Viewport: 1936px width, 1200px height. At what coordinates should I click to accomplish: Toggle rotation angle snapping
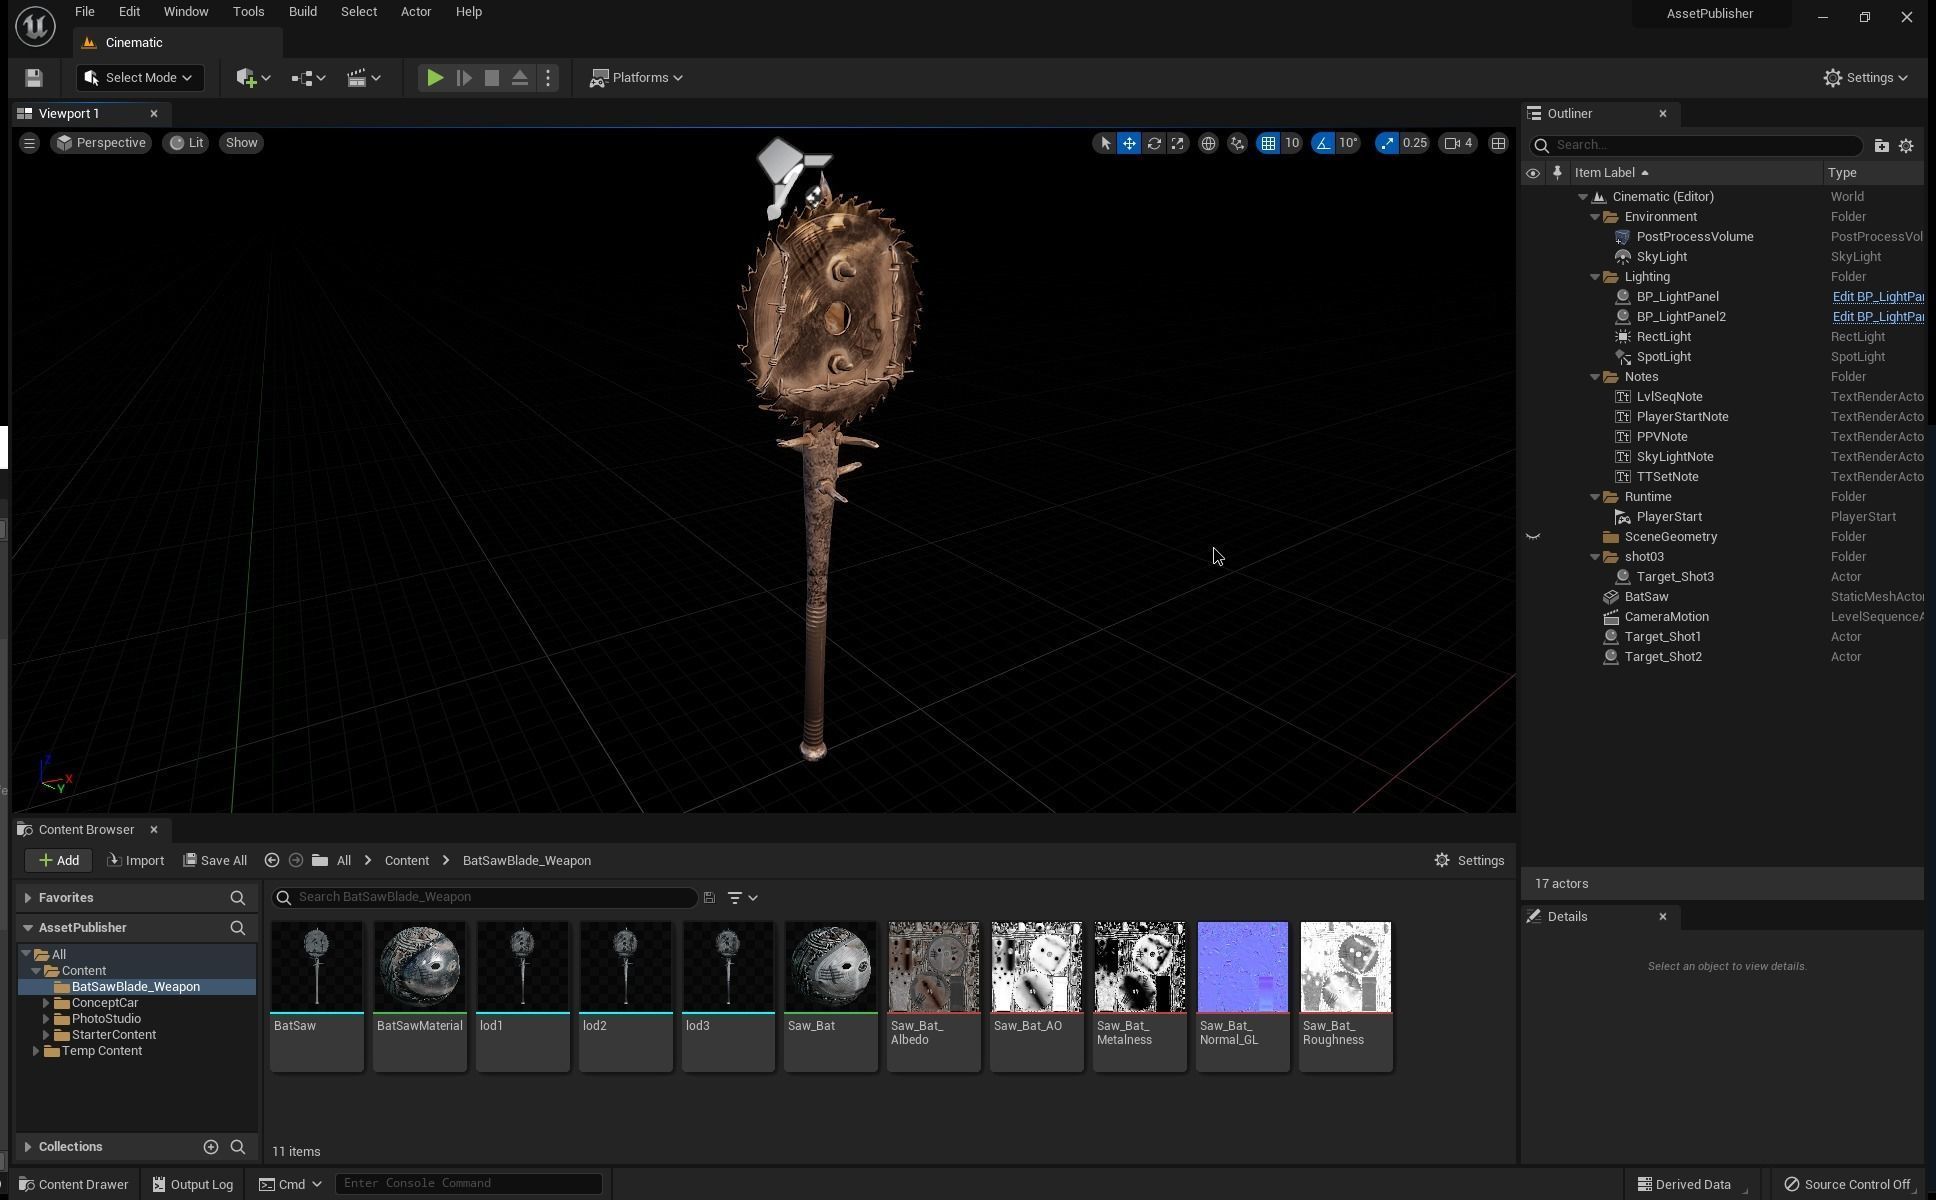pyautogui.click(x=1323, y=143)
